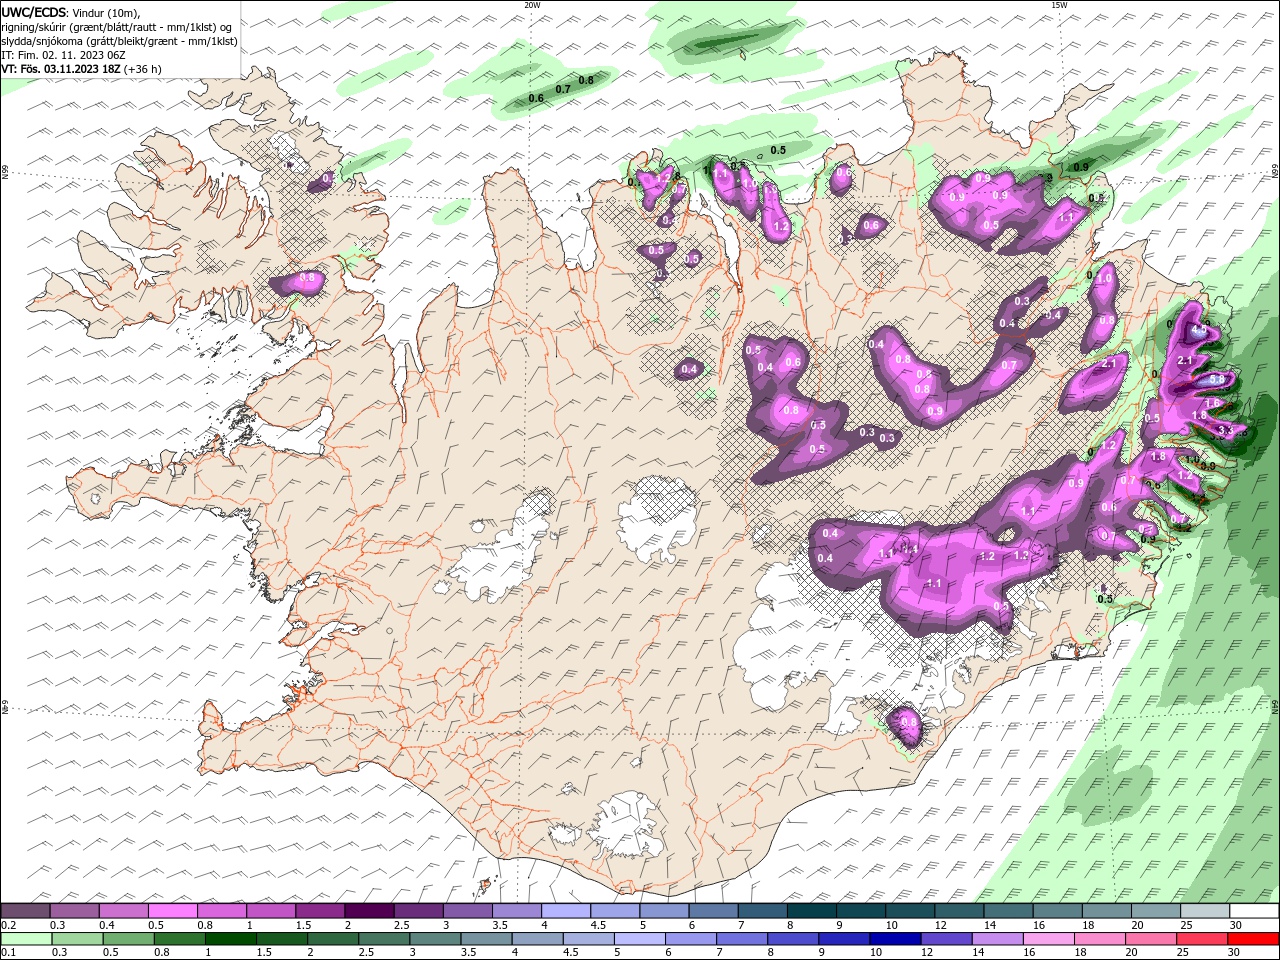
Task: Click the "15W" longitude label
Action: (x=1059, y=5)
